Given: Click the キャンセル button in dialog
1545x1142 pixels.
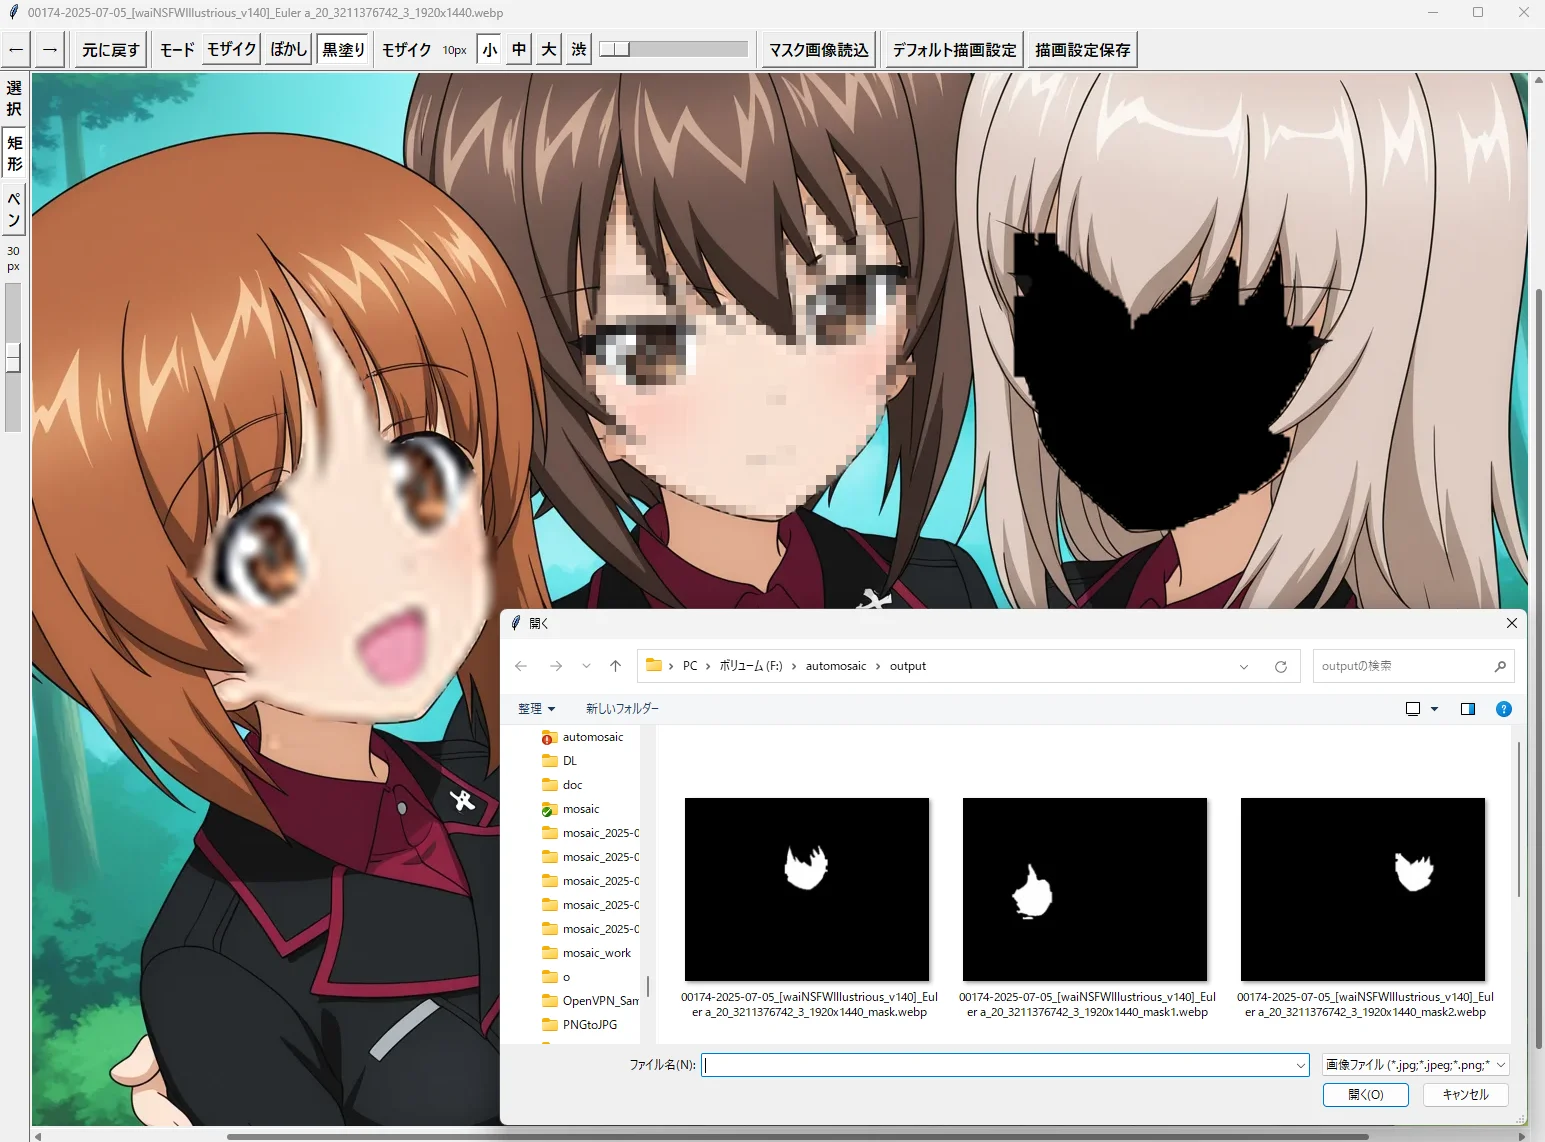Looking at the screenshot, I should pos(1465,1095).
